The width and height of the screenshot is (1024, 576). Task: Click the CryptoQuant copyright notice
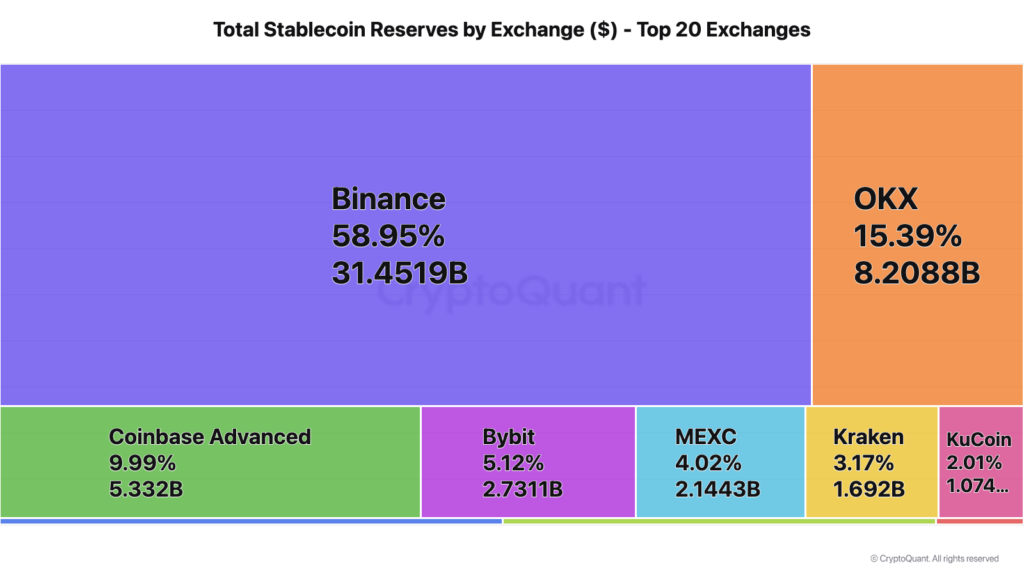(934, 559)
